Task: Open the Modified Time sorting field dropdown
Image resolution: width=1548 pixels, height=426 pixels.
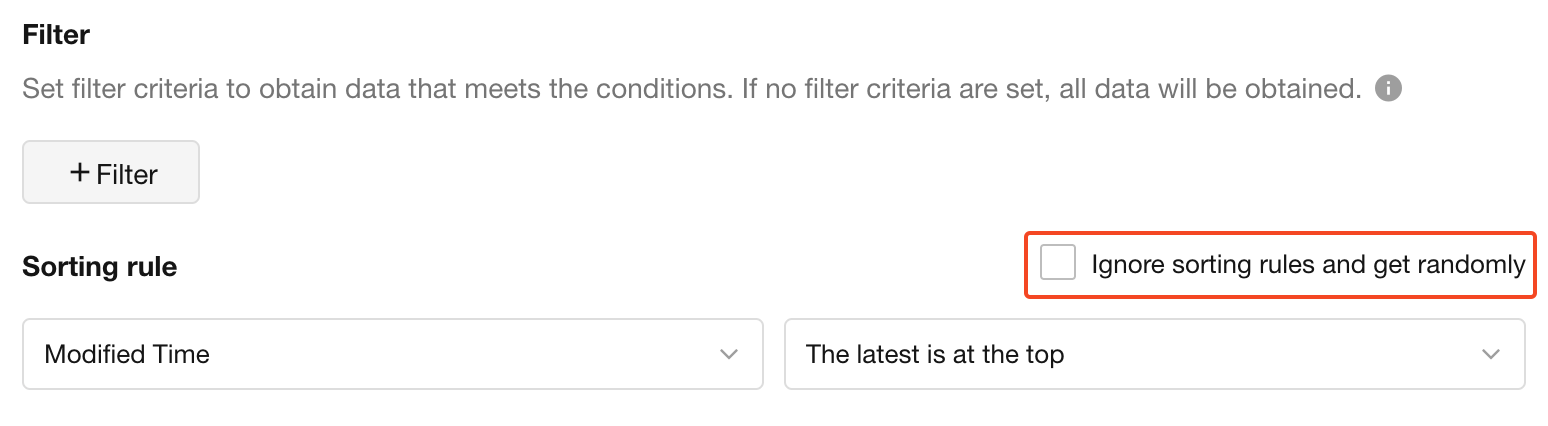Action: point(392,354)
